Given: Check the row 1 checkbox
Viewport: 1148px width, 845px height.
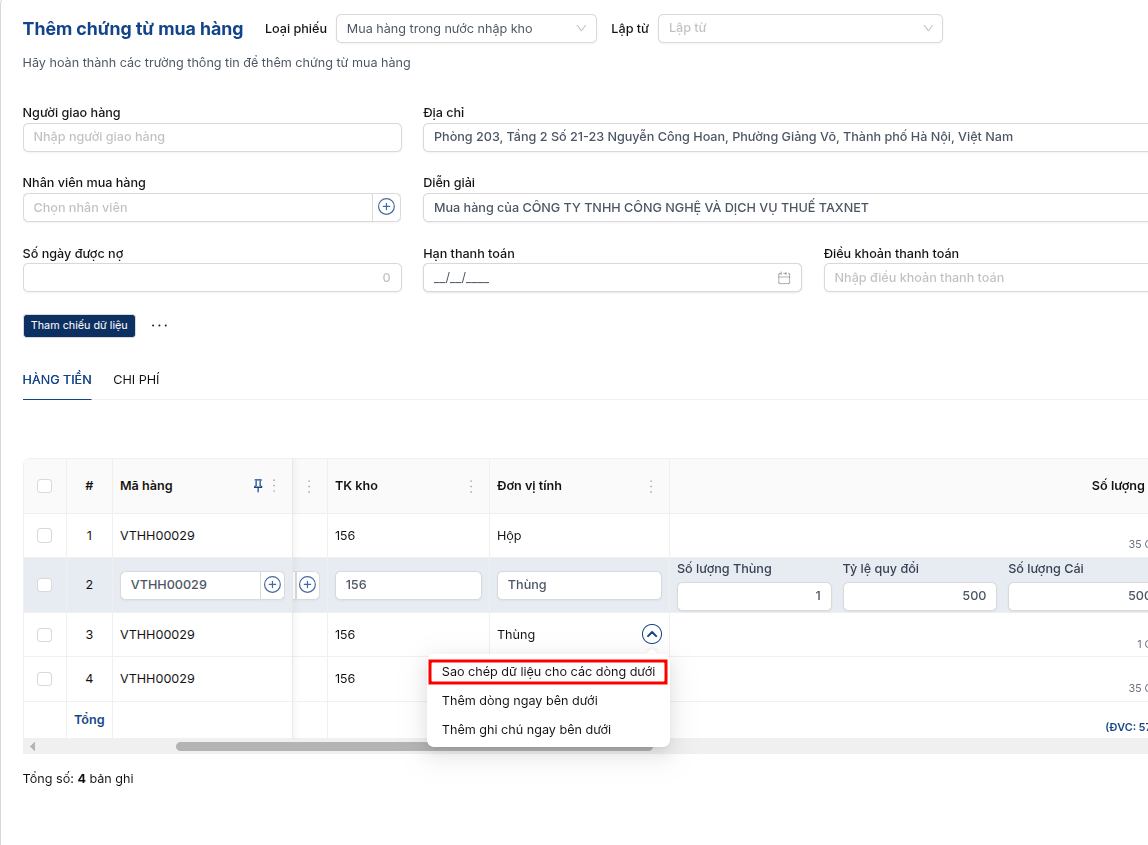Looking at the screenshot, I should [x=45, y=535].
